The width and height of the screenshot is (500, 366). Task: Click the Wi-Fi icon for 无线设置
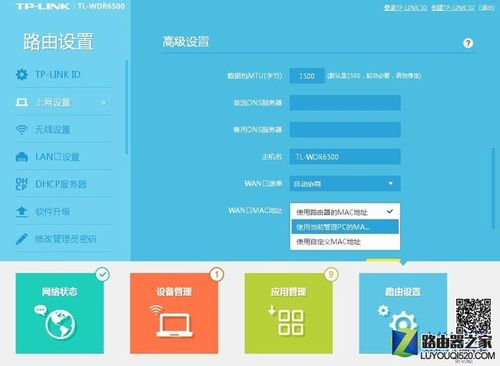22,129
